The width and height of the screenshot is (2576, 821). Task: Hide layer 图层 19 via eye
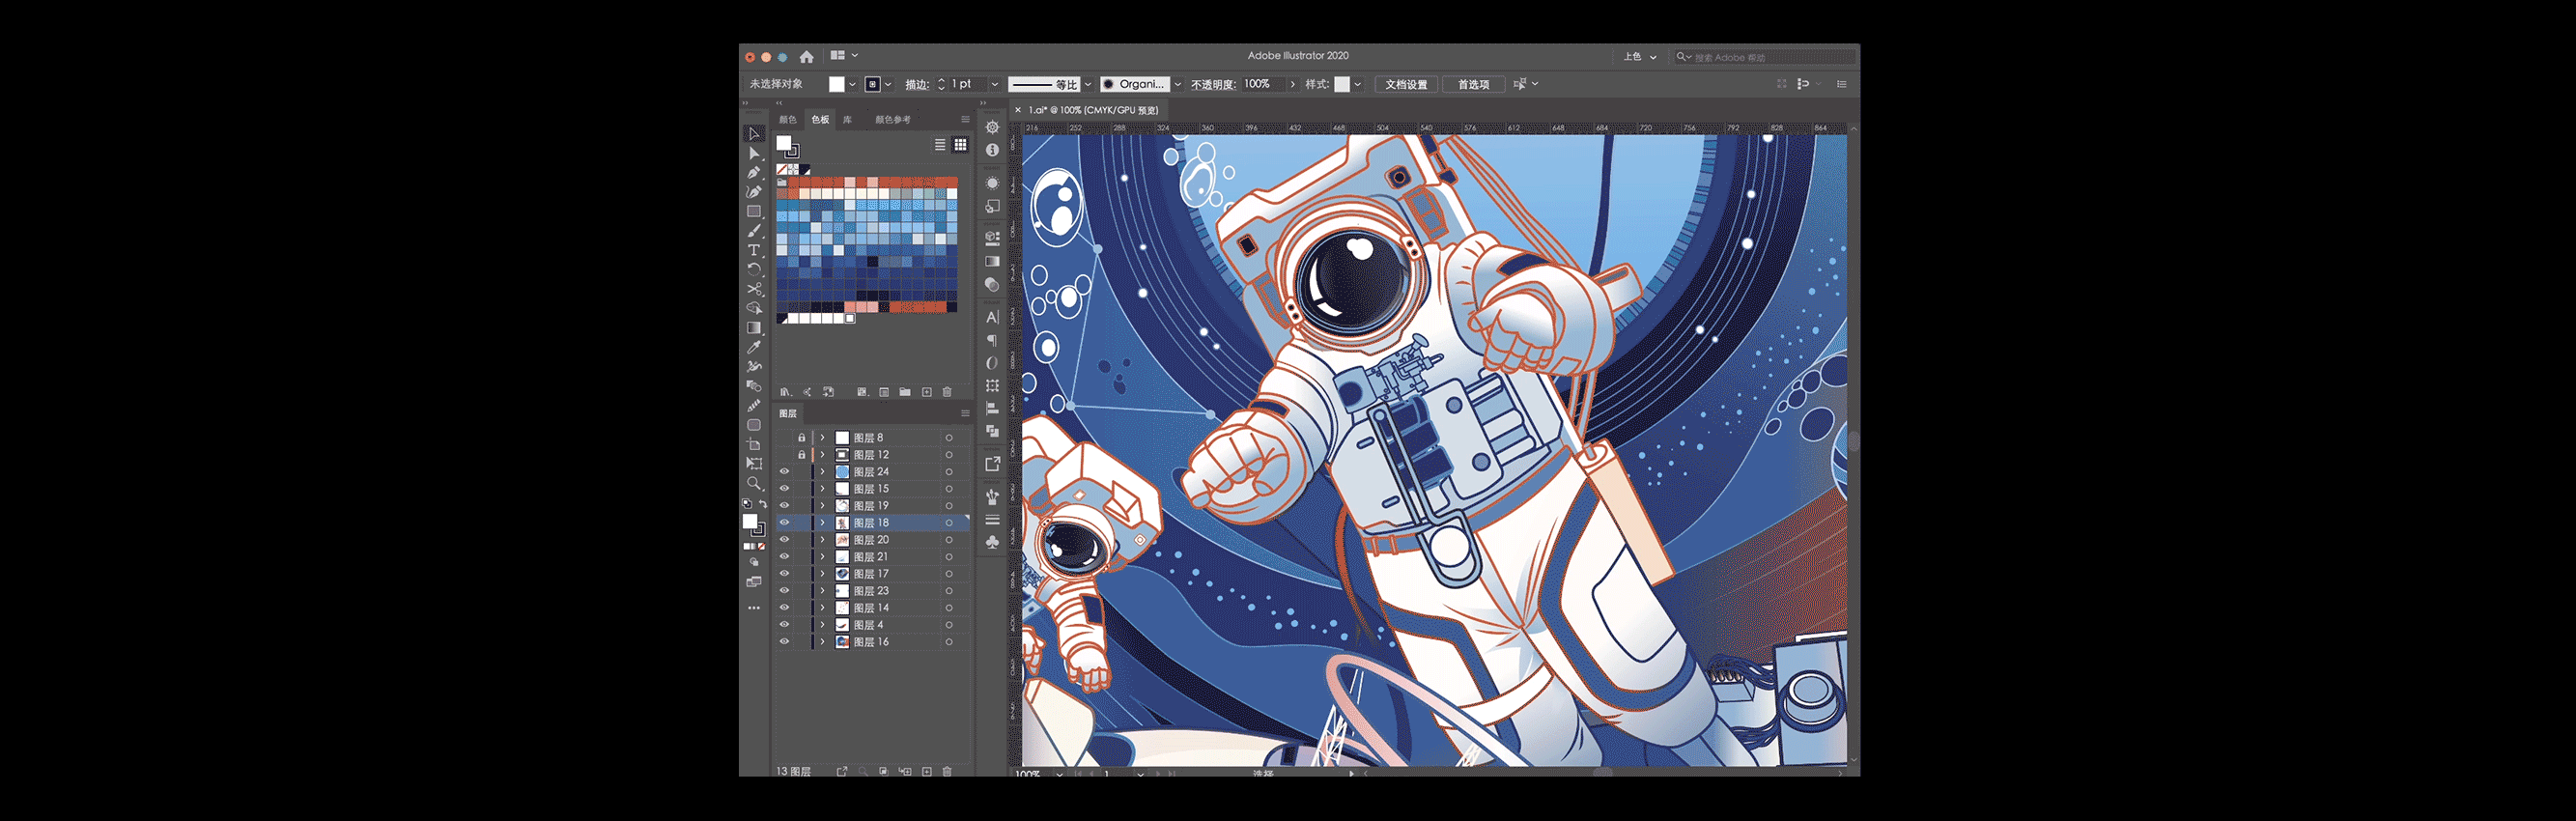(784, 506)
